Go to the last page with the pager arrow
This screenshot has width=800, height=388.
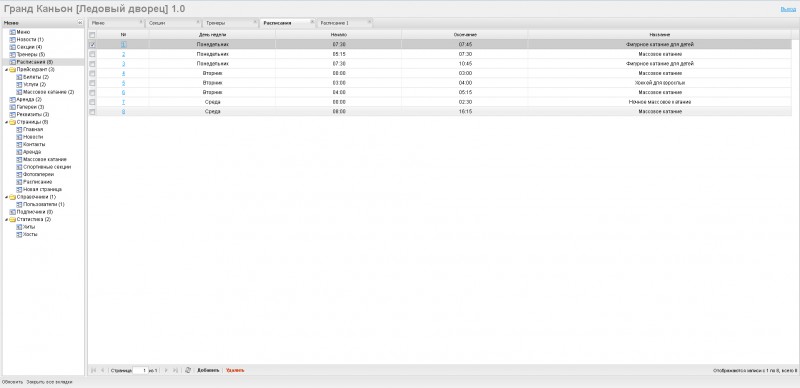click(x=175, y=370)
